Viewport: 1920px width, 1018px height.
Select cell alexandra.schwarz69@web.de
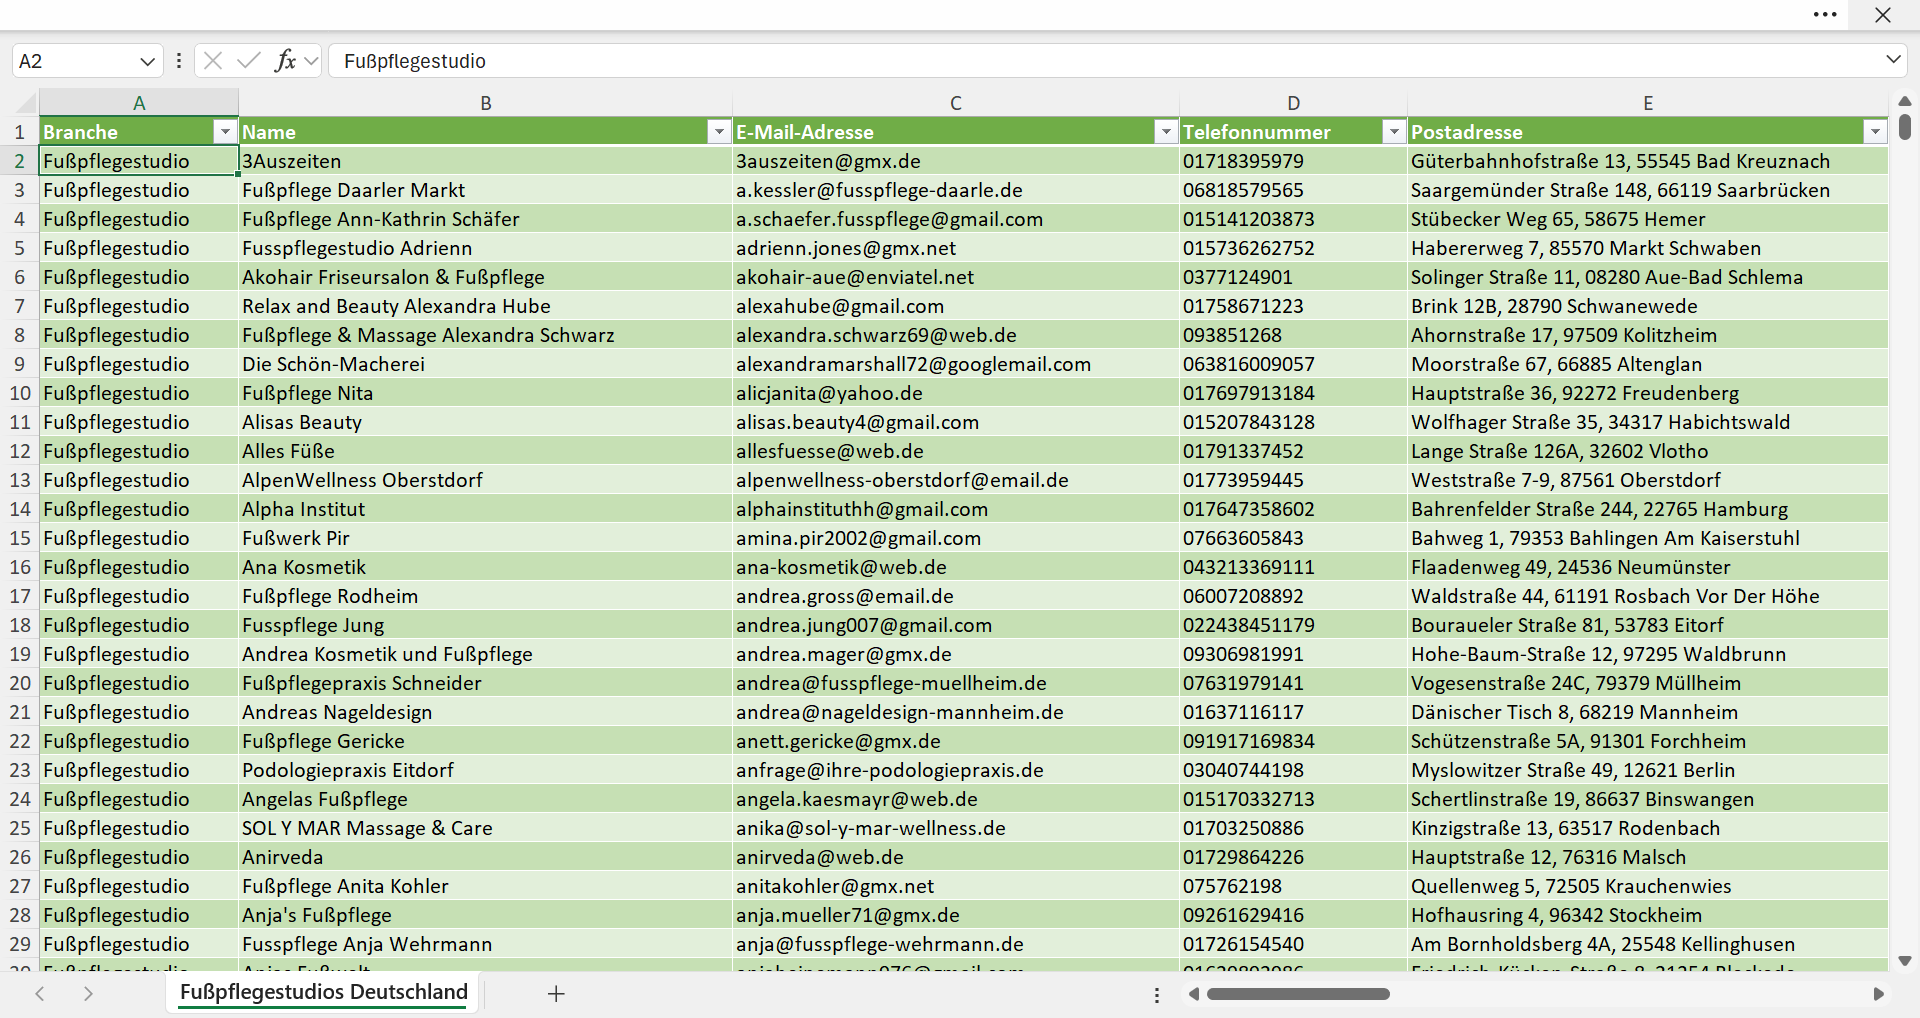click(956, 335)
